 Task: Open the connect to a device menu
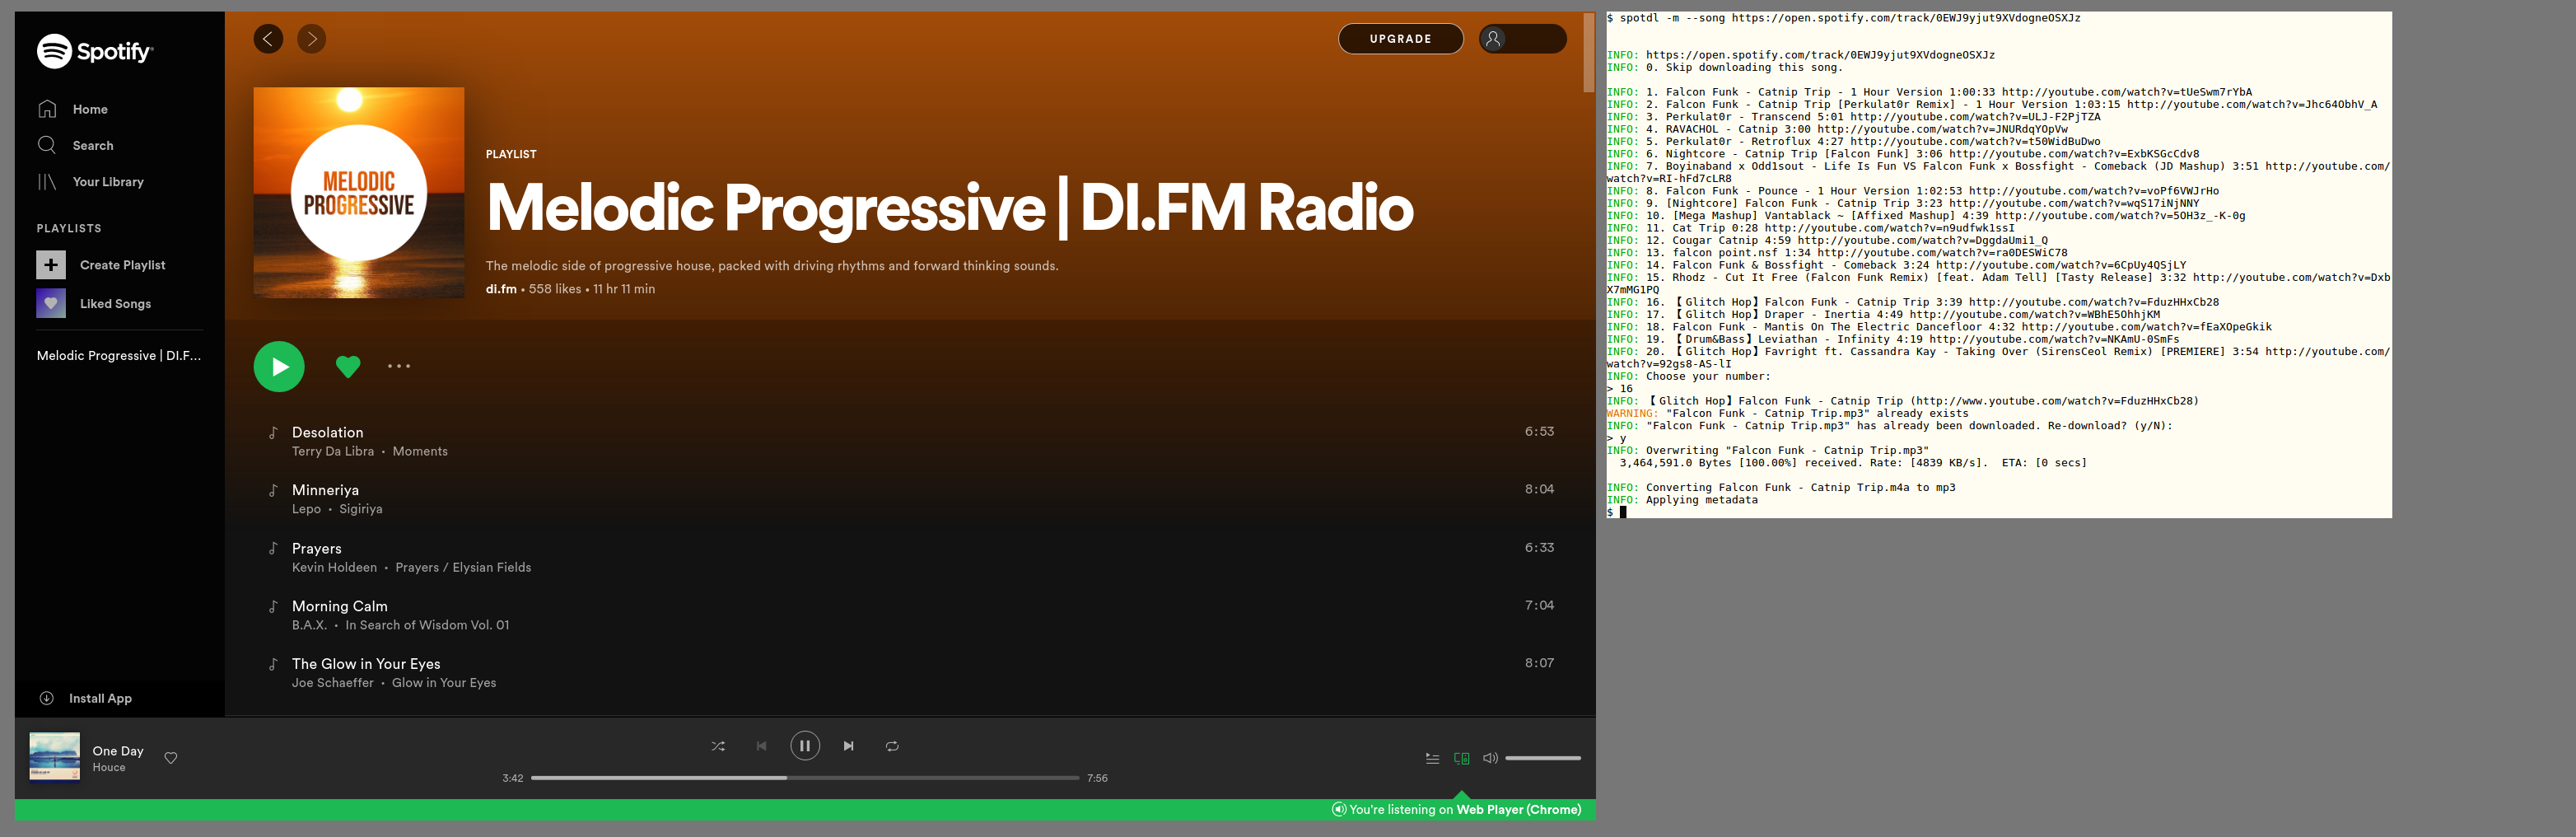tap(1461, 759)
